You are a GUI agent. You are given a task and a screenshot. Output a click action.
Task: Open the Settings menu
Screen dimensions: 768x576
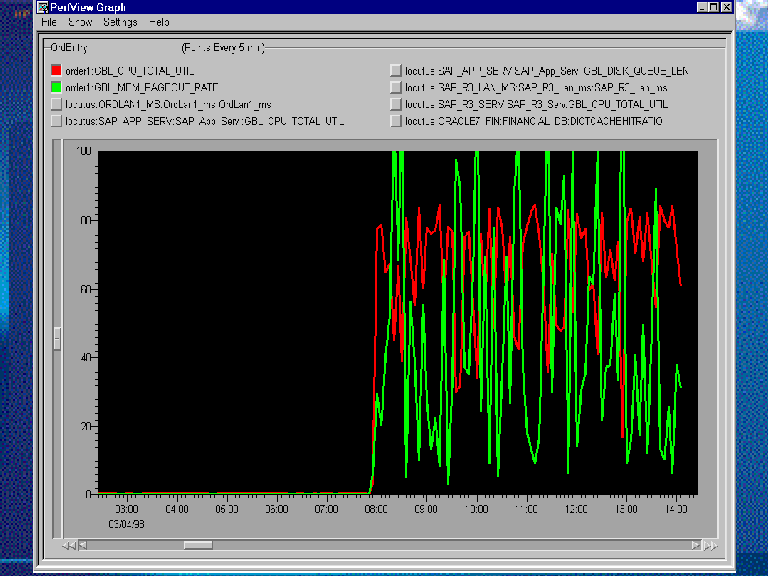click(x=120, y=21)
